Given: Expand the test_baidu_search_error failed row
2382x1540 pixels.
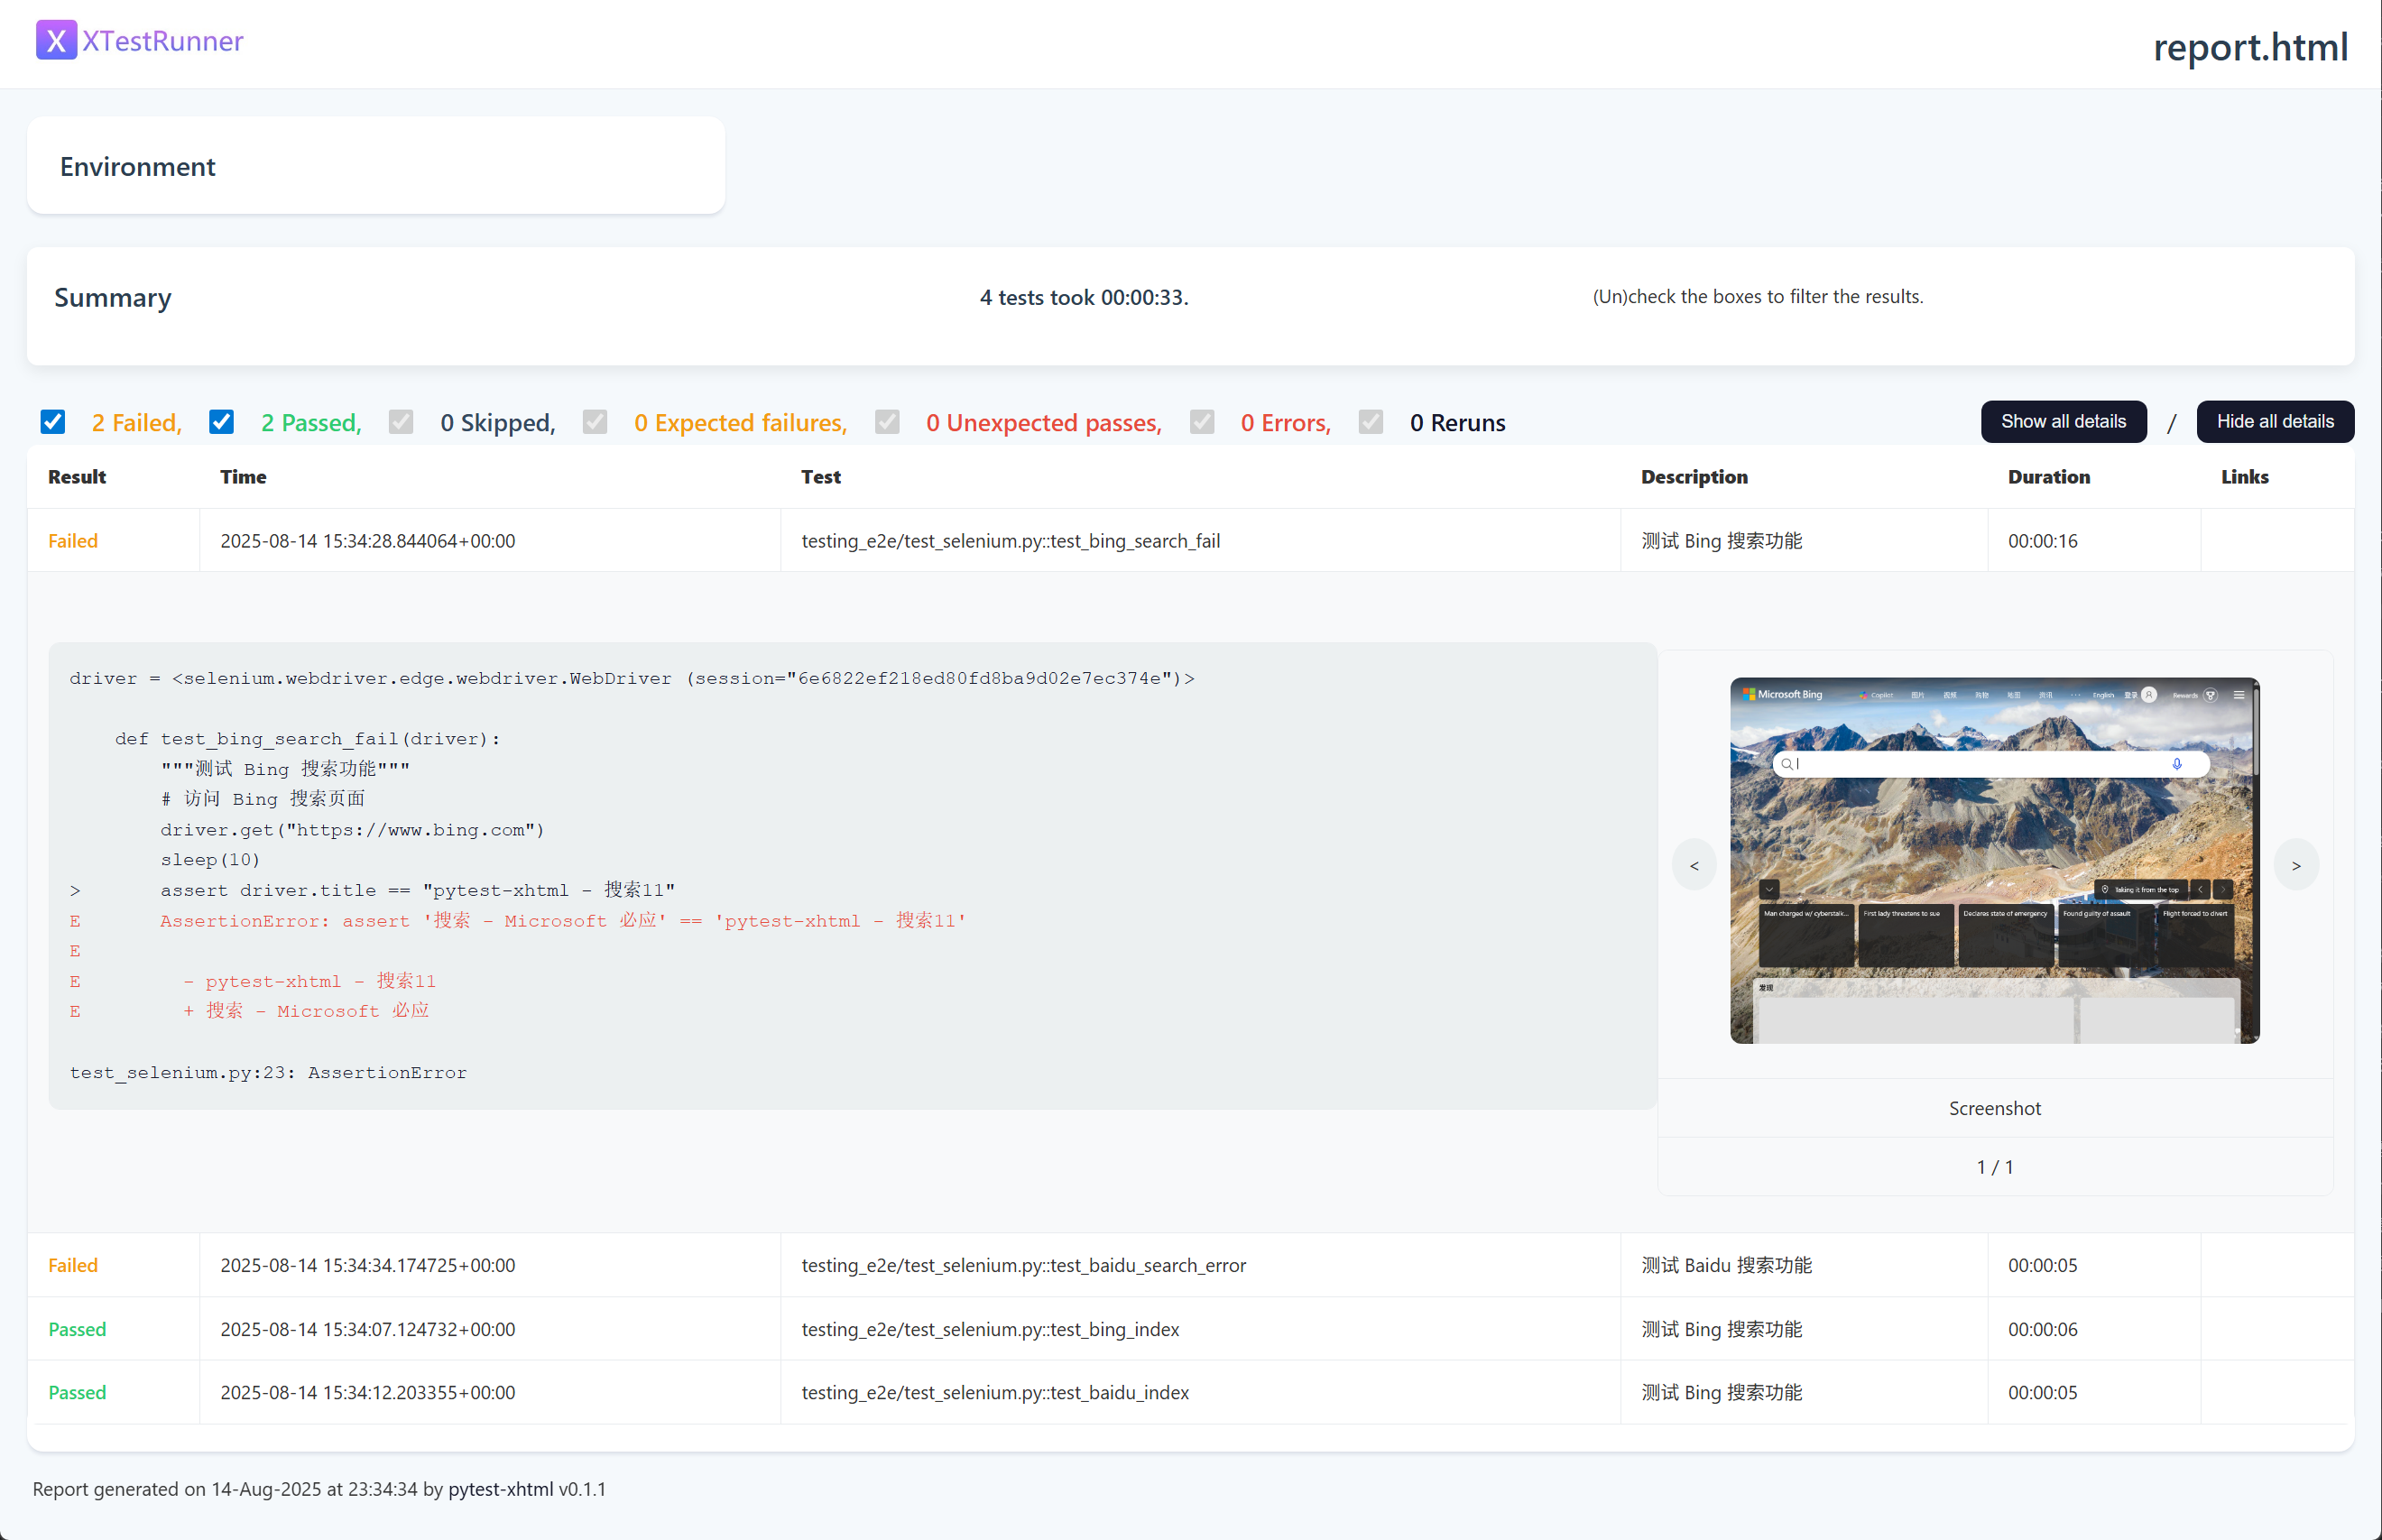Looking at the screenshot, I should click(1023, 1265).
